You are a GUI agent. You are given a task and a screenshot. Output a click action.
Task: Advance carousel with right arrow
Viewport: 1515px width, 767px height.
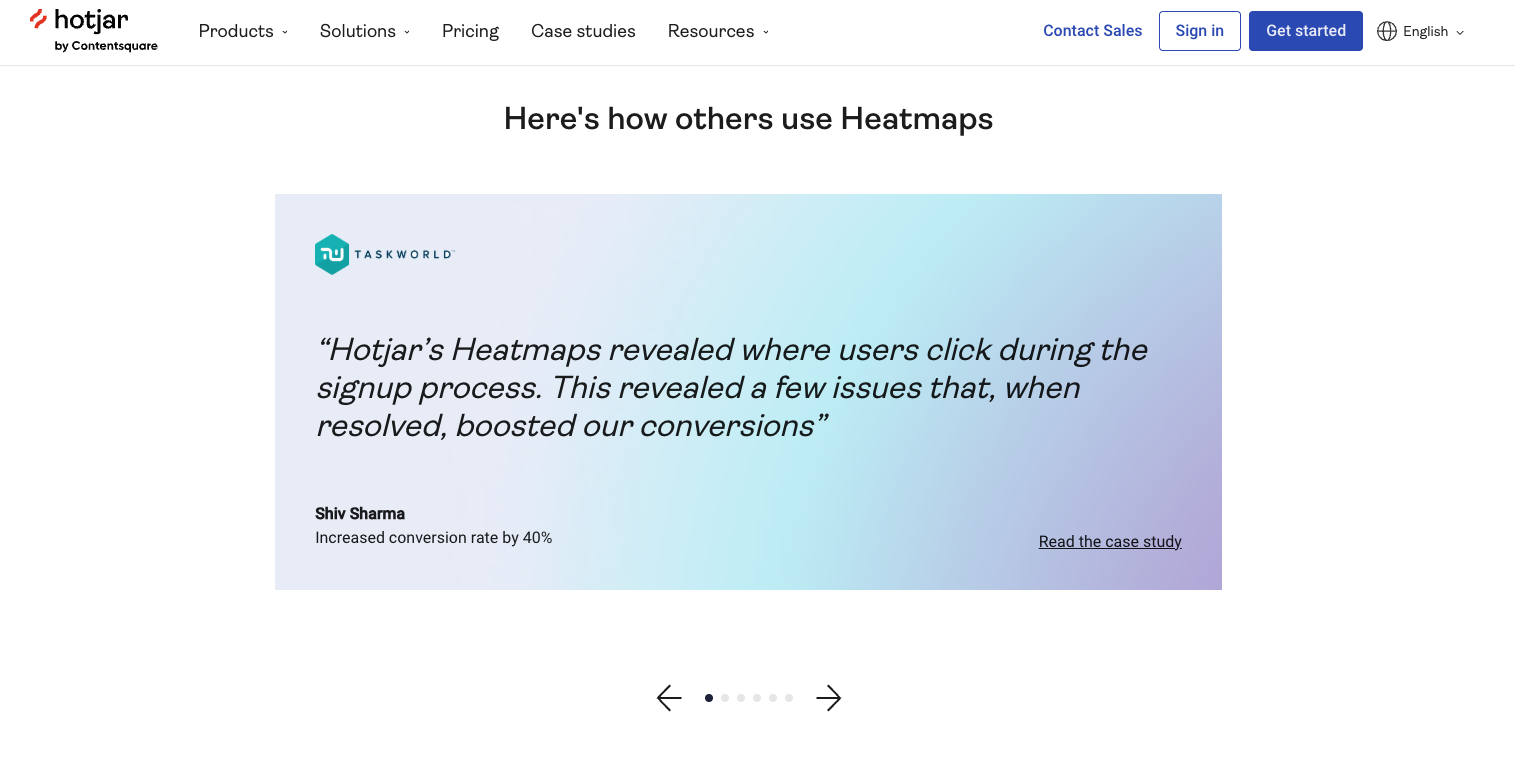(828, 698)
